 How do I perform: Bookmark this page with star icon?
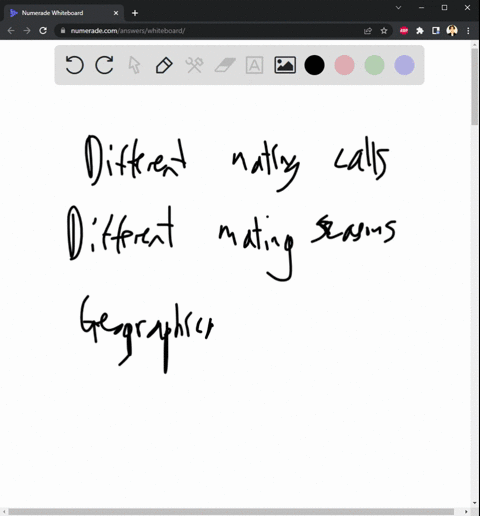[x=384, y=31]
